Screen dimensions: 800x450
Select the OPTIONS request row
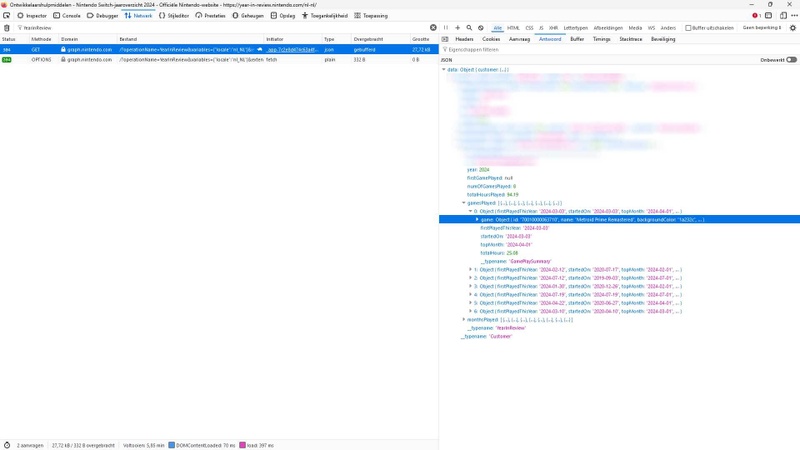[219, 60]
